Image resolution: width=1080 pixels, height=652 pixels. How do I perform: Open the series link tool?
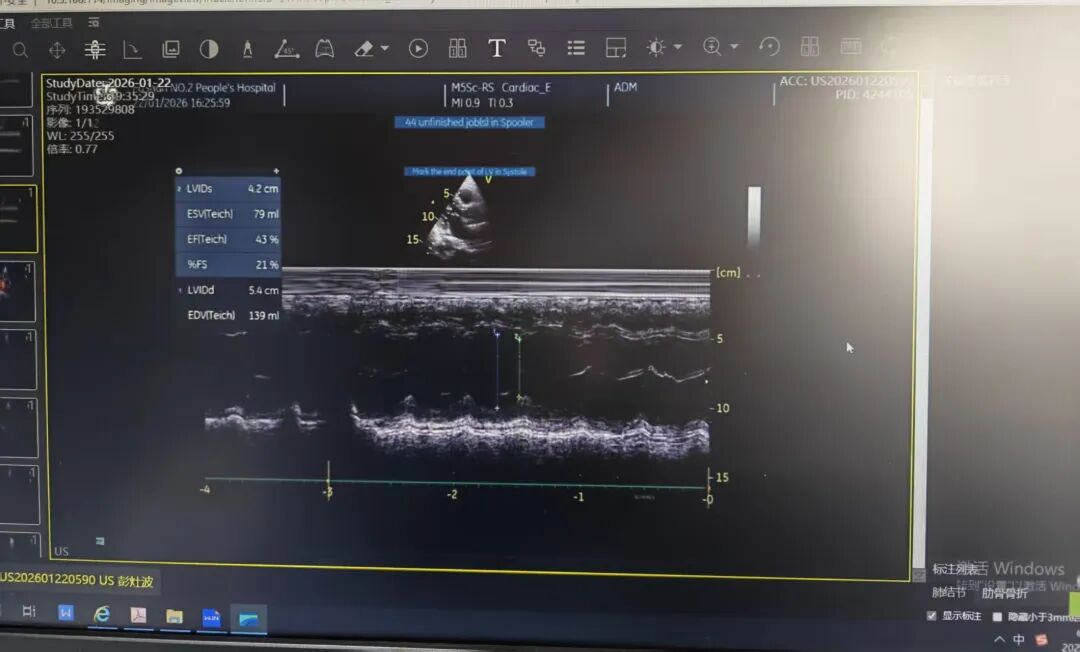pyautogui.click(x=536, y=48)
